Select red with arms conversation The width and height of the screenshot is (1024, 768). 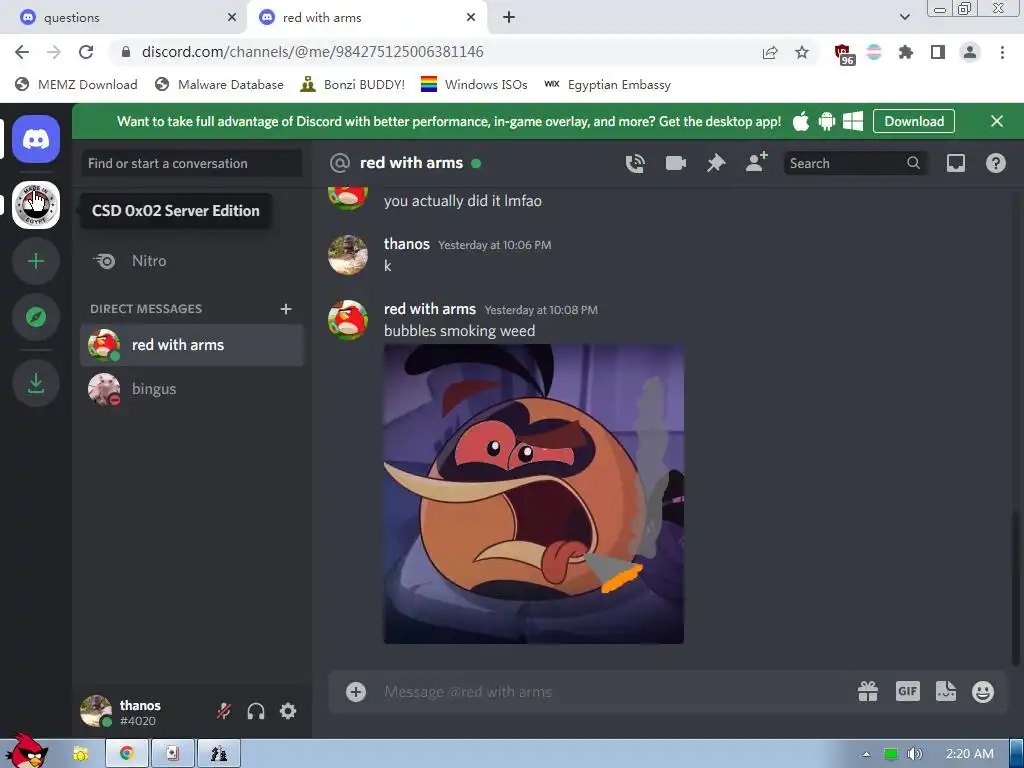192,345
